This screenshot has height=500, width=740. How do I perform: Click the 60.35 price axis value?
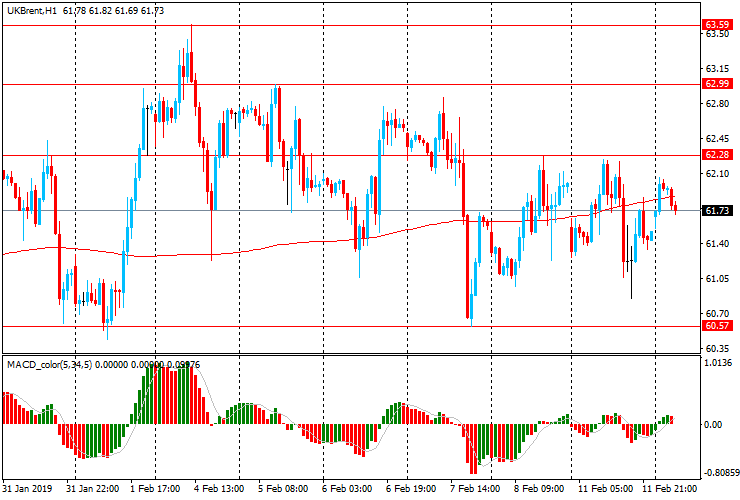(715, 348)
